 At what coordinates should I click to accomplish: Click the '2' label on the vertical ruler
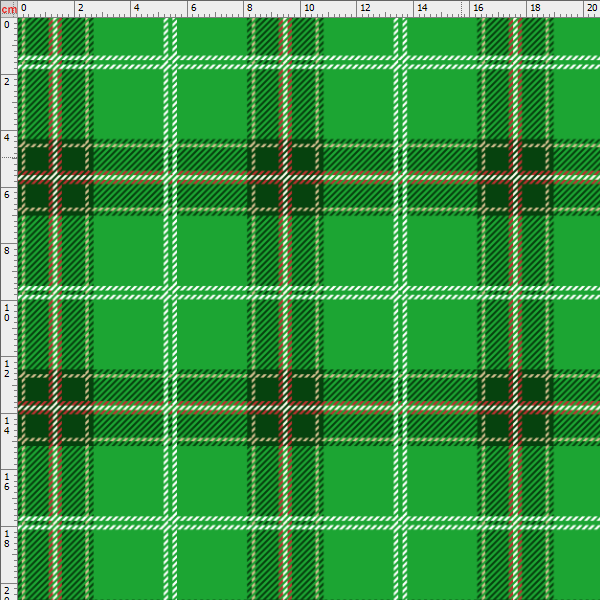click(x=7, y=82)
